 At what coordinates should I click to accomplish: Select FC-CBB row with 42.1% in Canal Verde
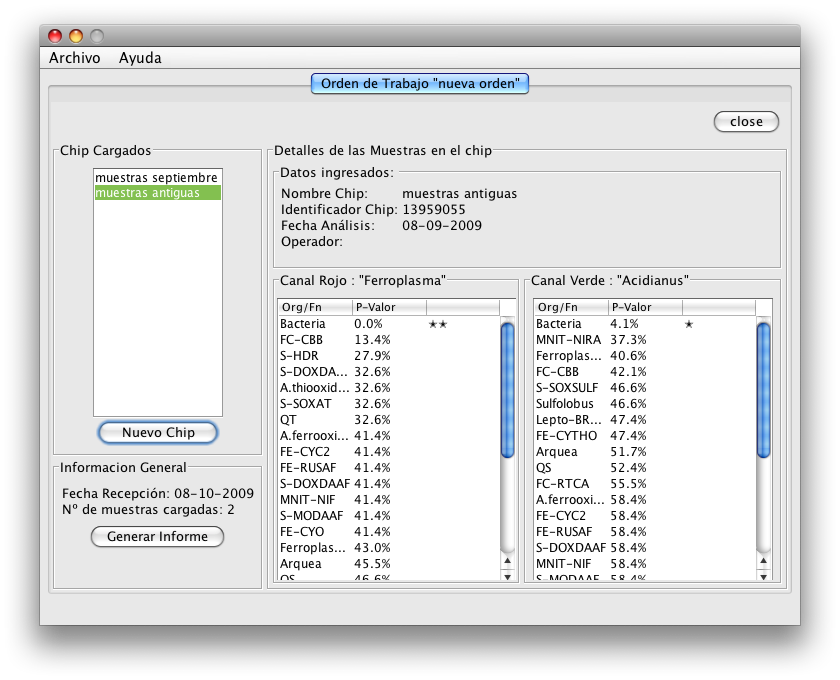[x=645, y=372]
